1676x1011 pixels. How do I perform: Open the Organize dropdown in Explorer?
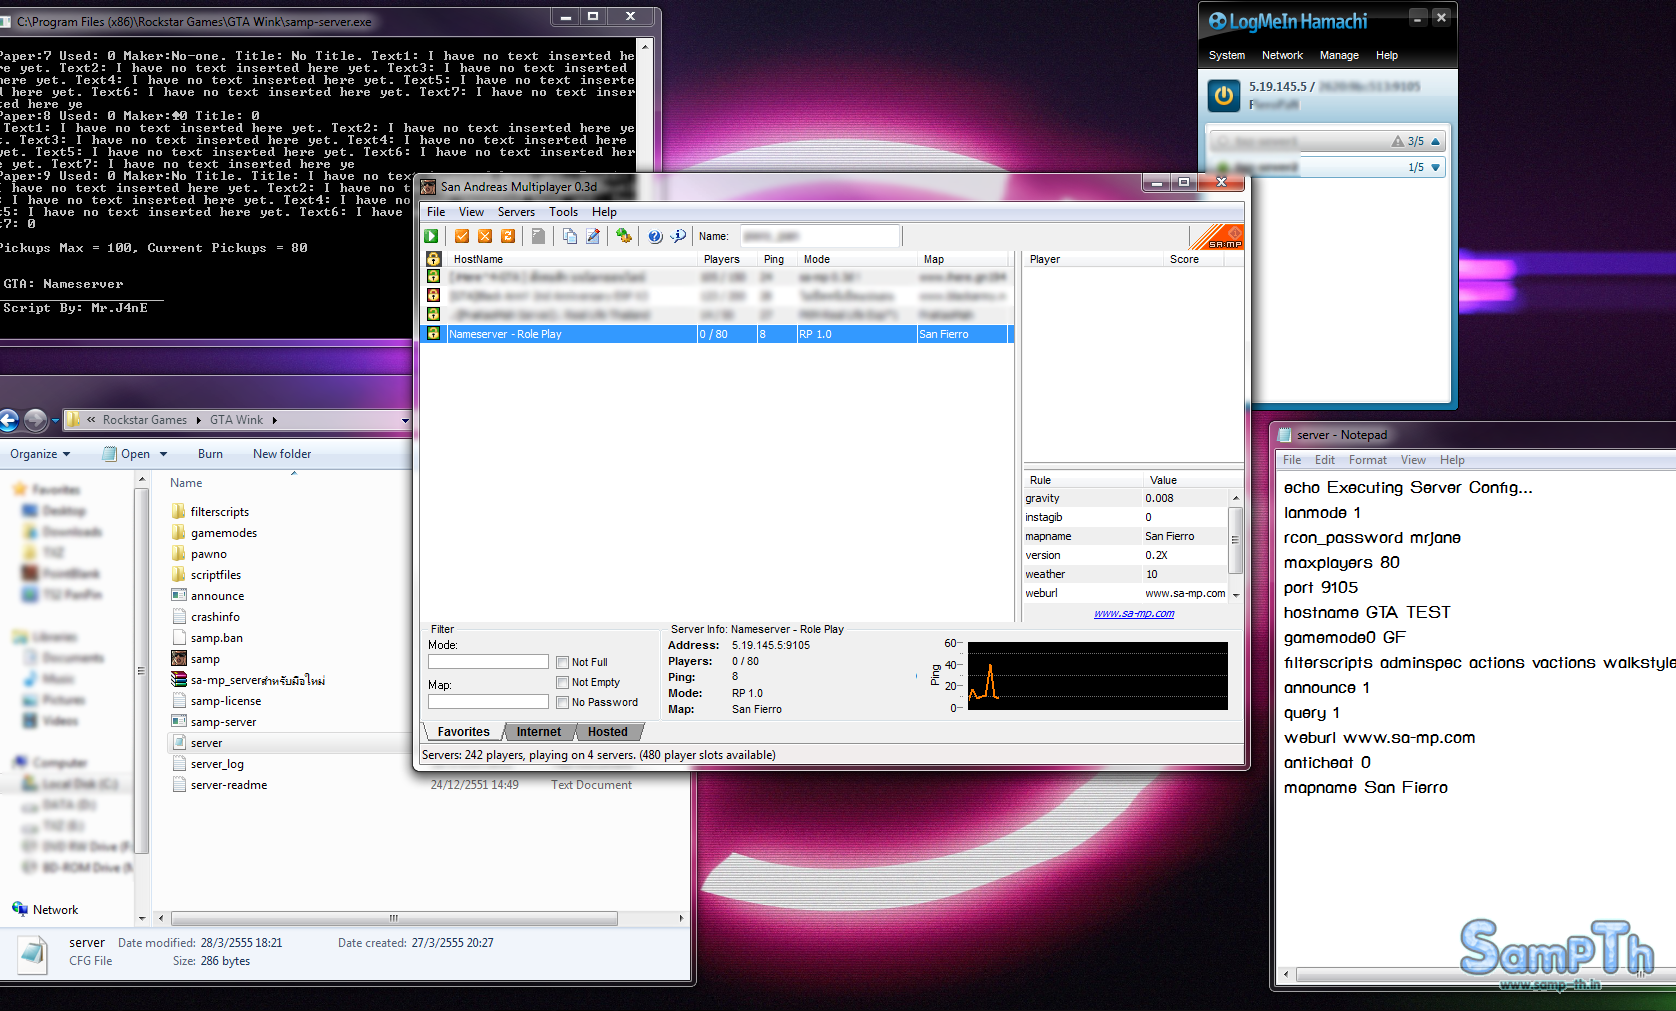[40, 454]
